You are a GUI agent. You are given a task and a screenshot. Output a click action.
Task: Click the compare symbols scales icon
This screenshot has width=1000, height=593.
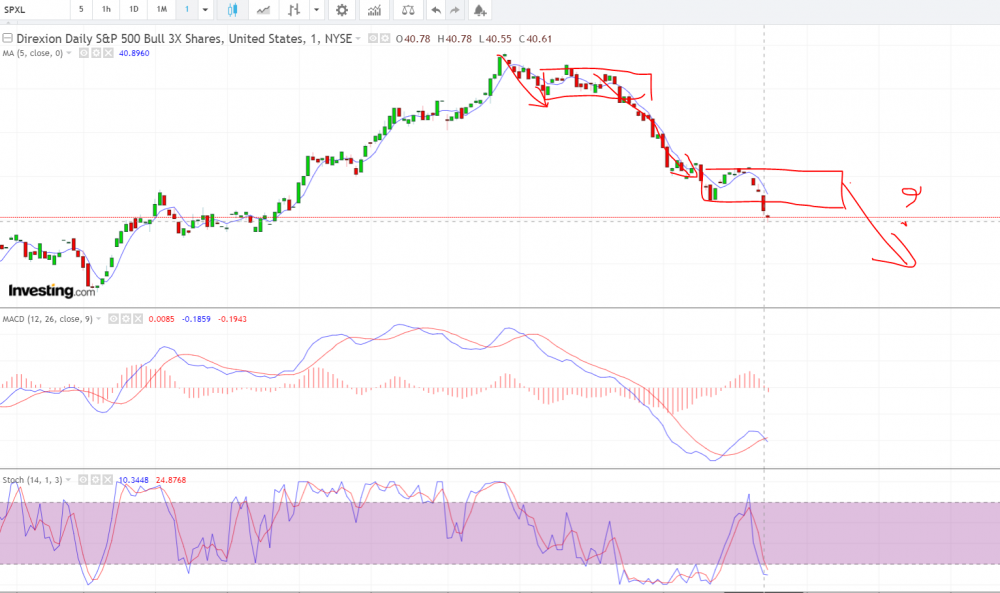pyautogui.click(x=407, y=10)
